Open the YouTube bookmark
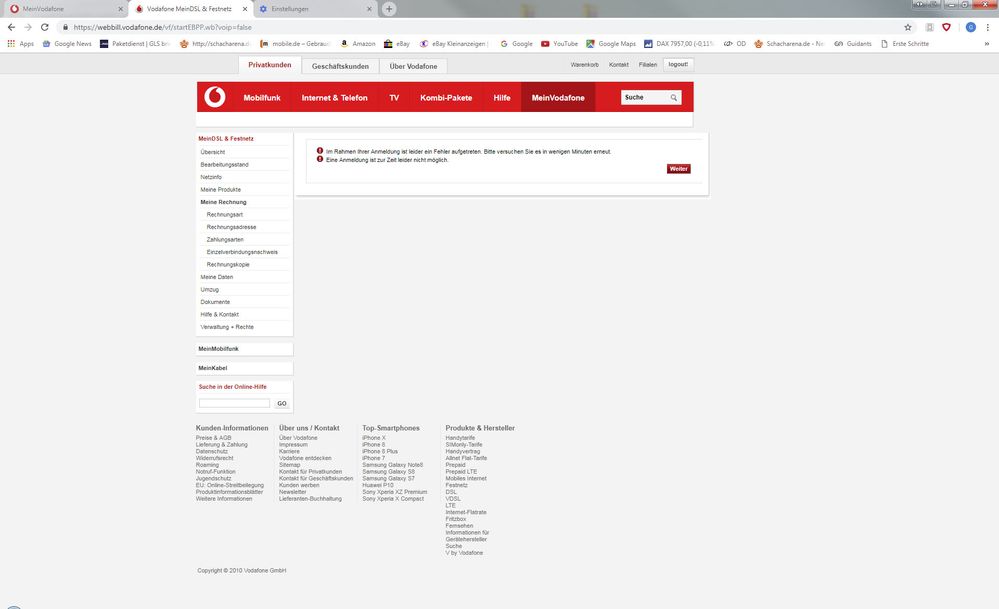The image size is (999, 609). [x=559, y=43]
